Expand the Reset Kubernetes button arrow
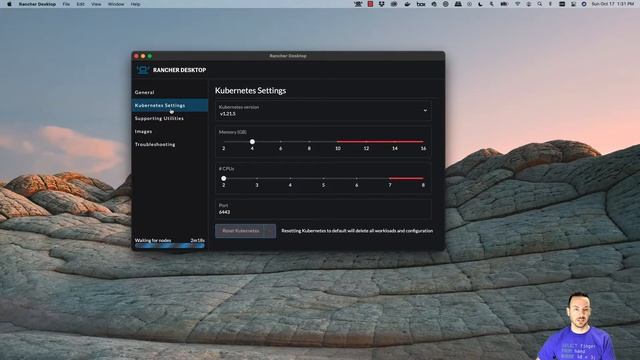640x360 pixels. click(x=270, y=231)
